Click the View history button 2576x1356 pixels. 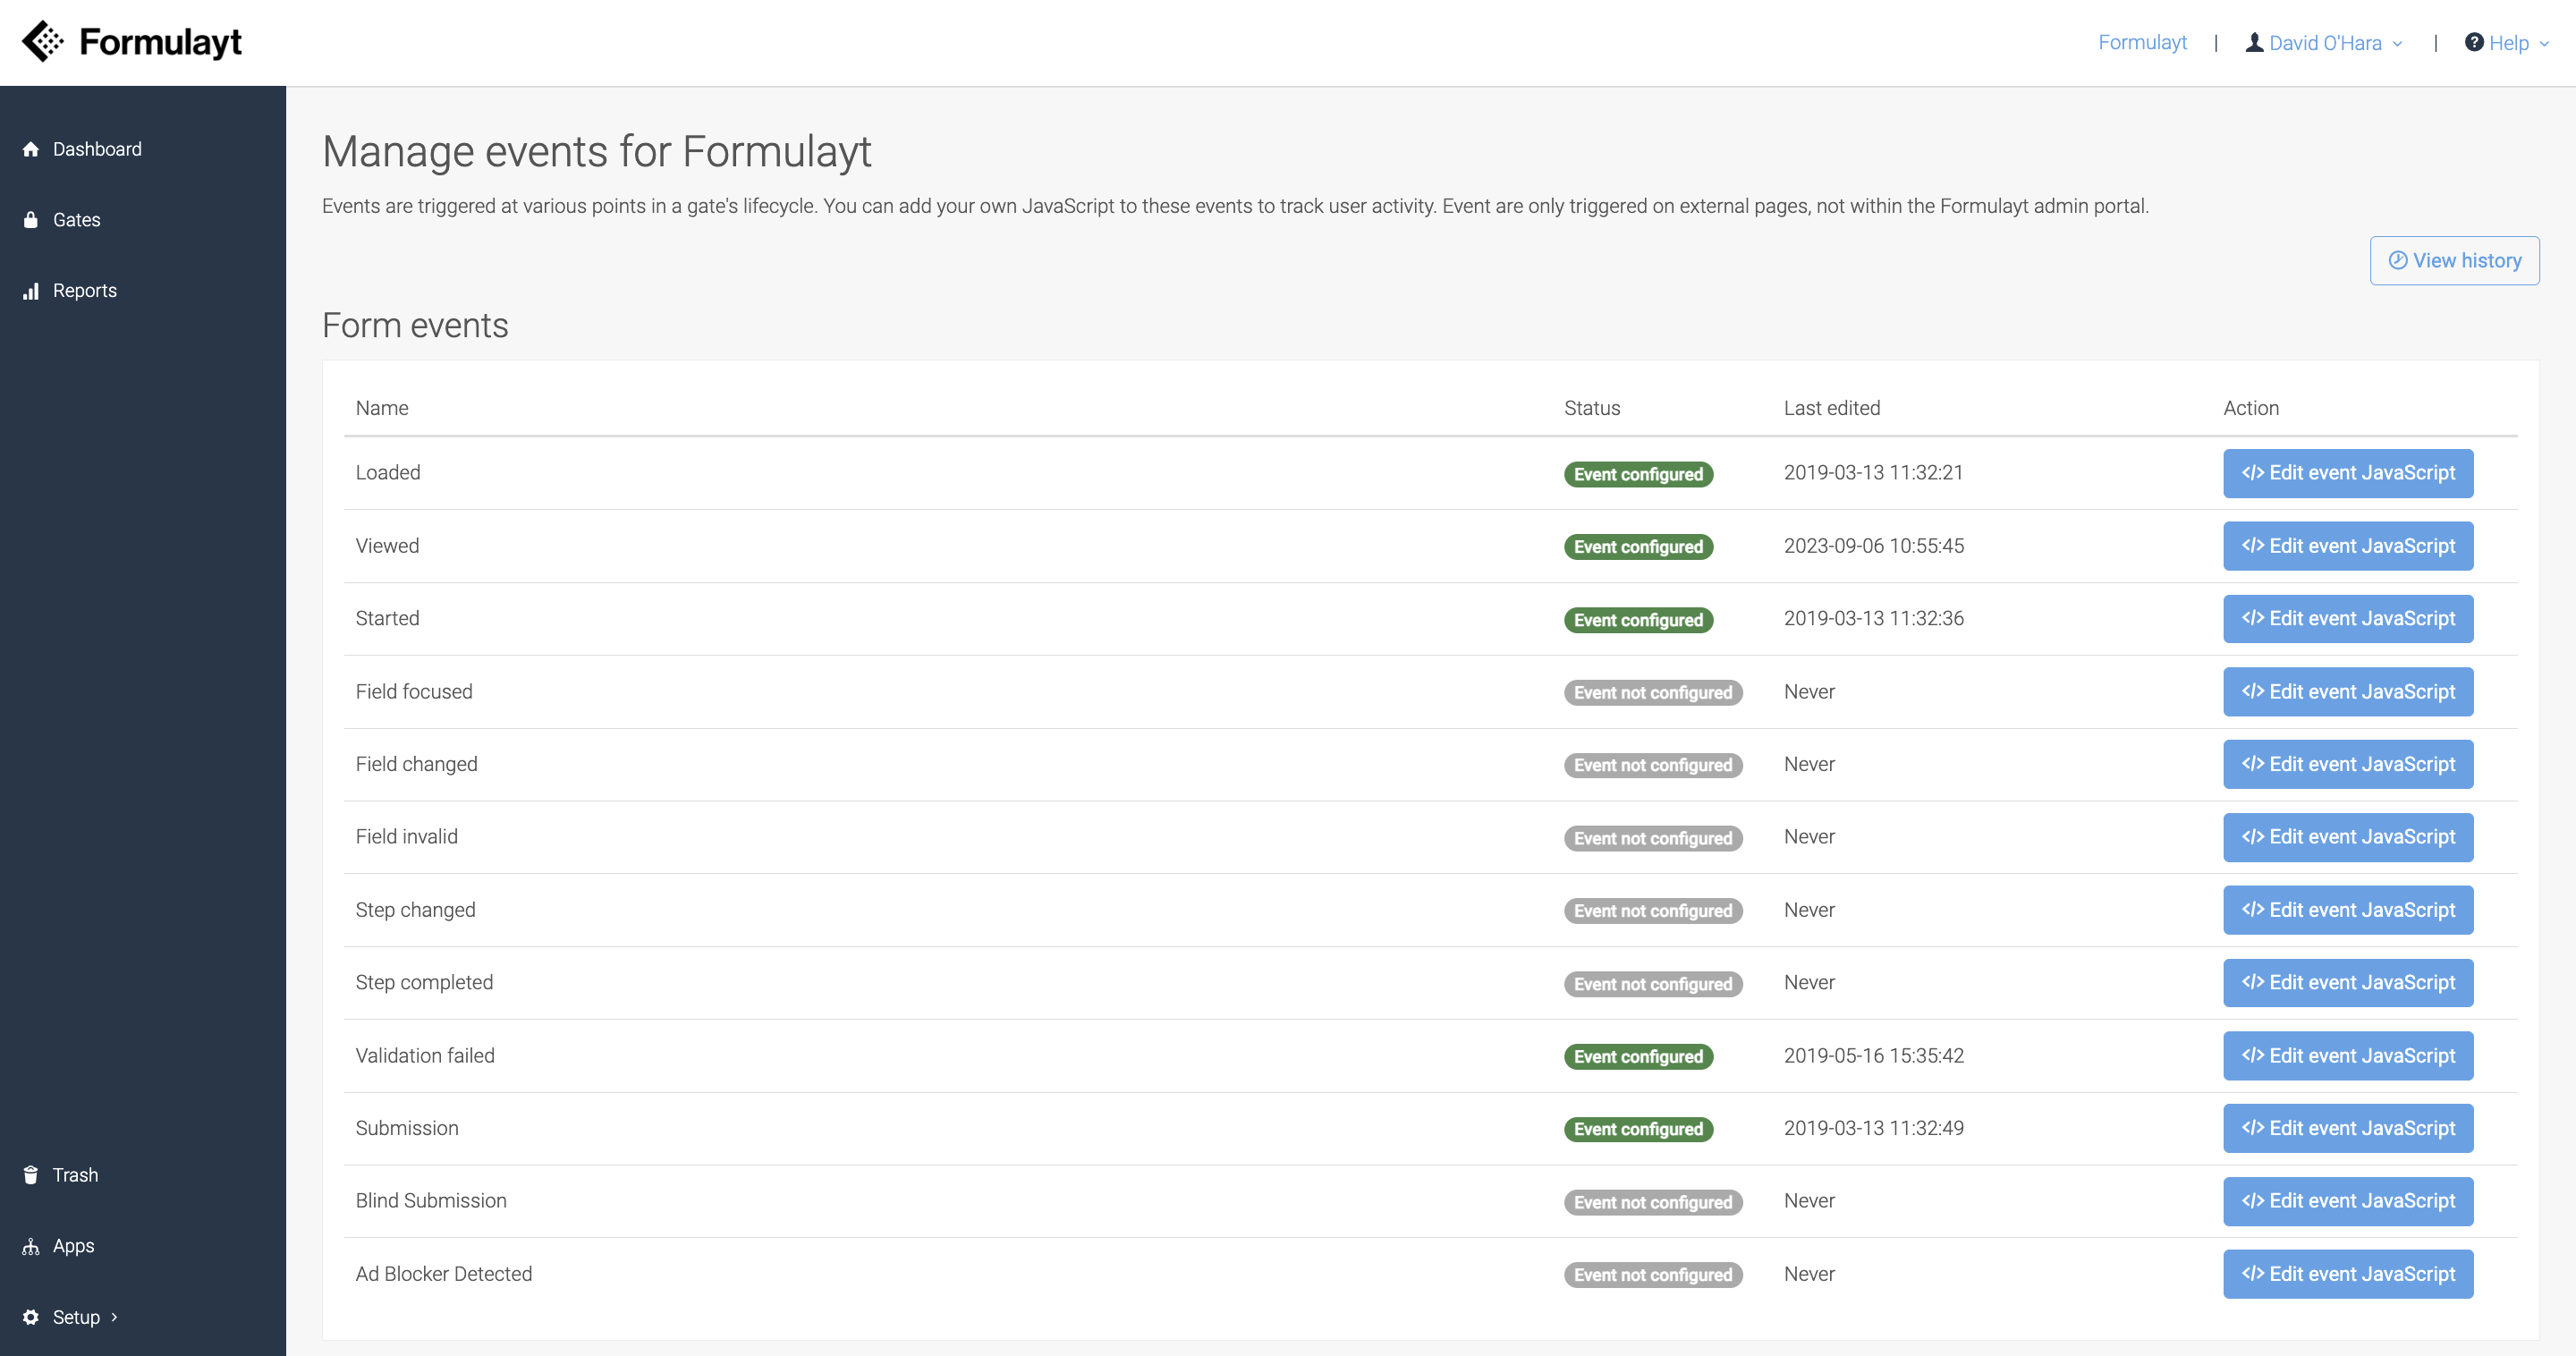pyautogui.click(x=2454, y=261)
